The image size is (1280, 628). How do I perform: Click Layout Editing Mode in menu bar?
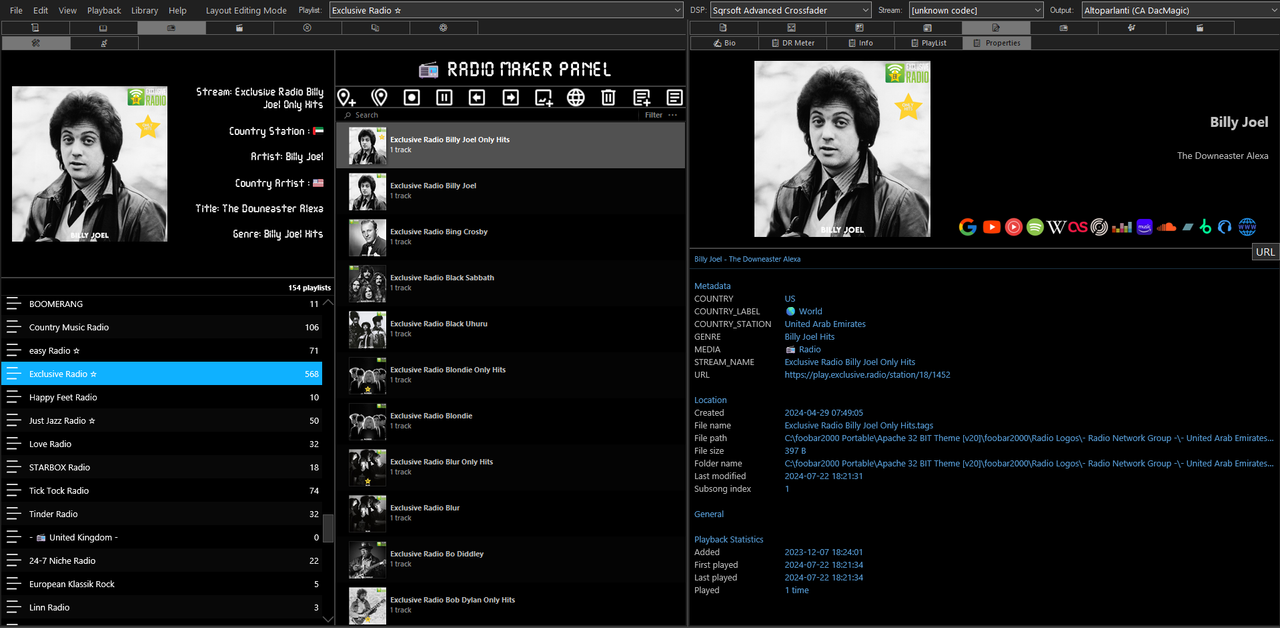coord(246,10)
